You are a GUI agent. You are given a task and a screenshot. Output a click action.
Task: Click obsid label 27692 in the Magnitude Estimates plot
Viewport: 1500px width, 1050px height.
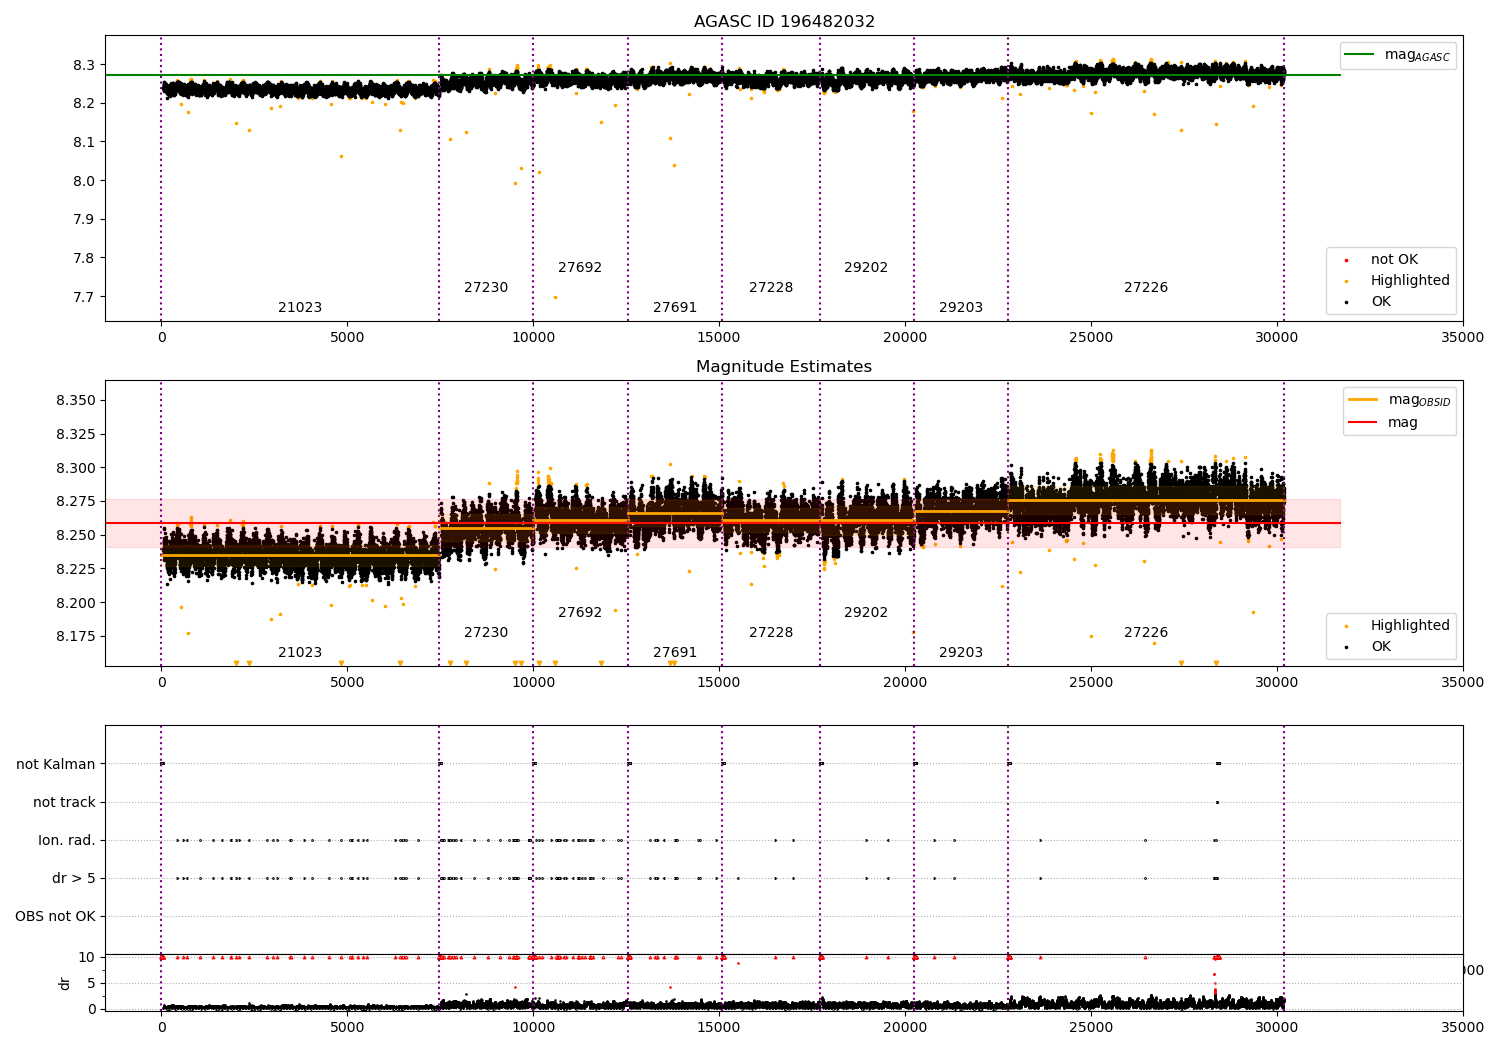(x=580, y=613)
